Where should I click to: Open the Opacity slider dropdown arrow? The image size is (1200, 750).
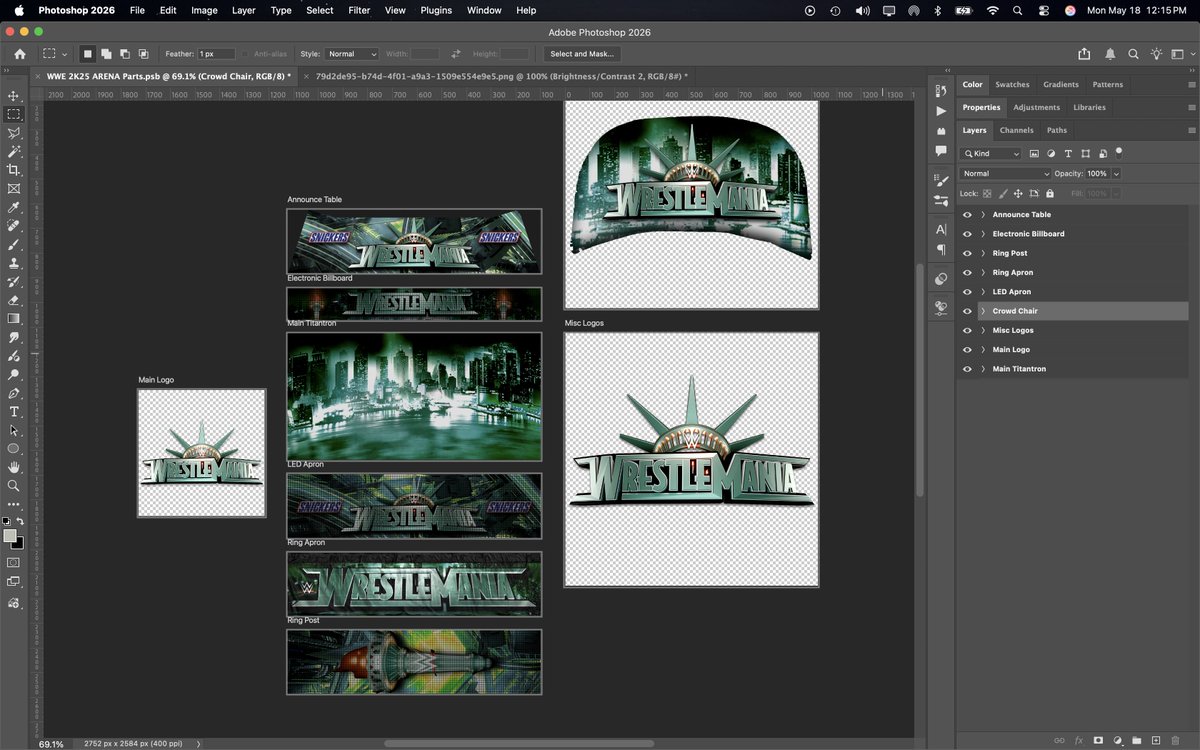point(1116,174)
